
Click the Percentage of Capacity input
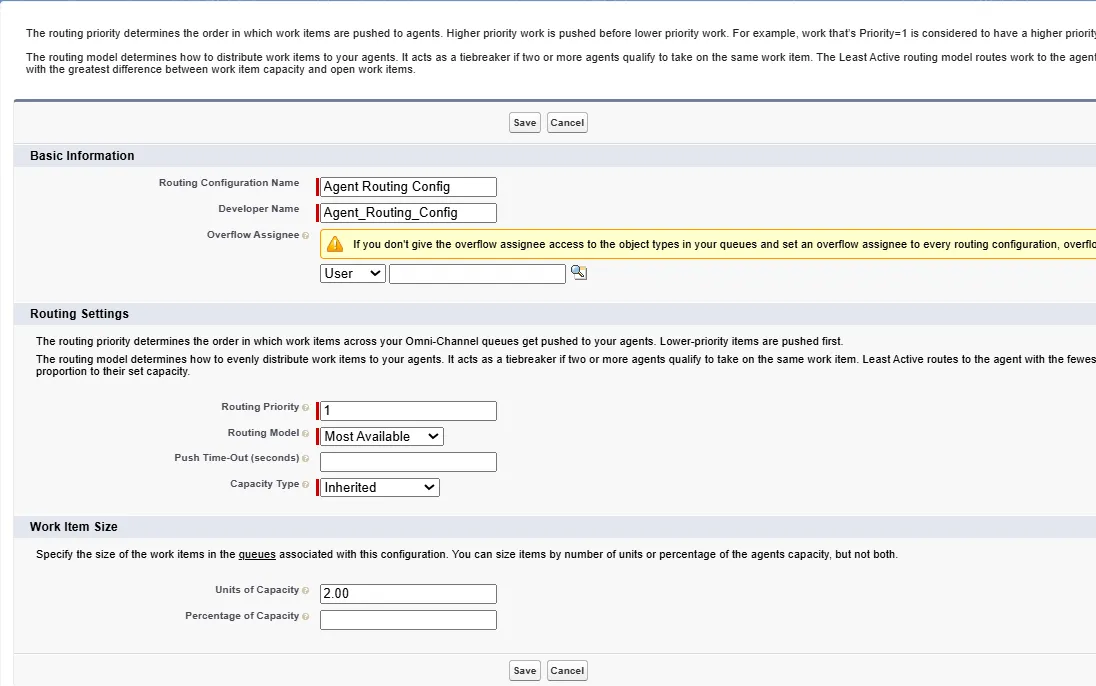(408, 620)
